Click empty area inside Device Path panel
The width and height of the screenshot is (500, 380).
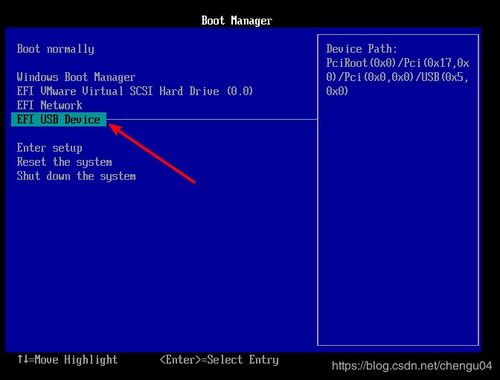click(398, 220)
